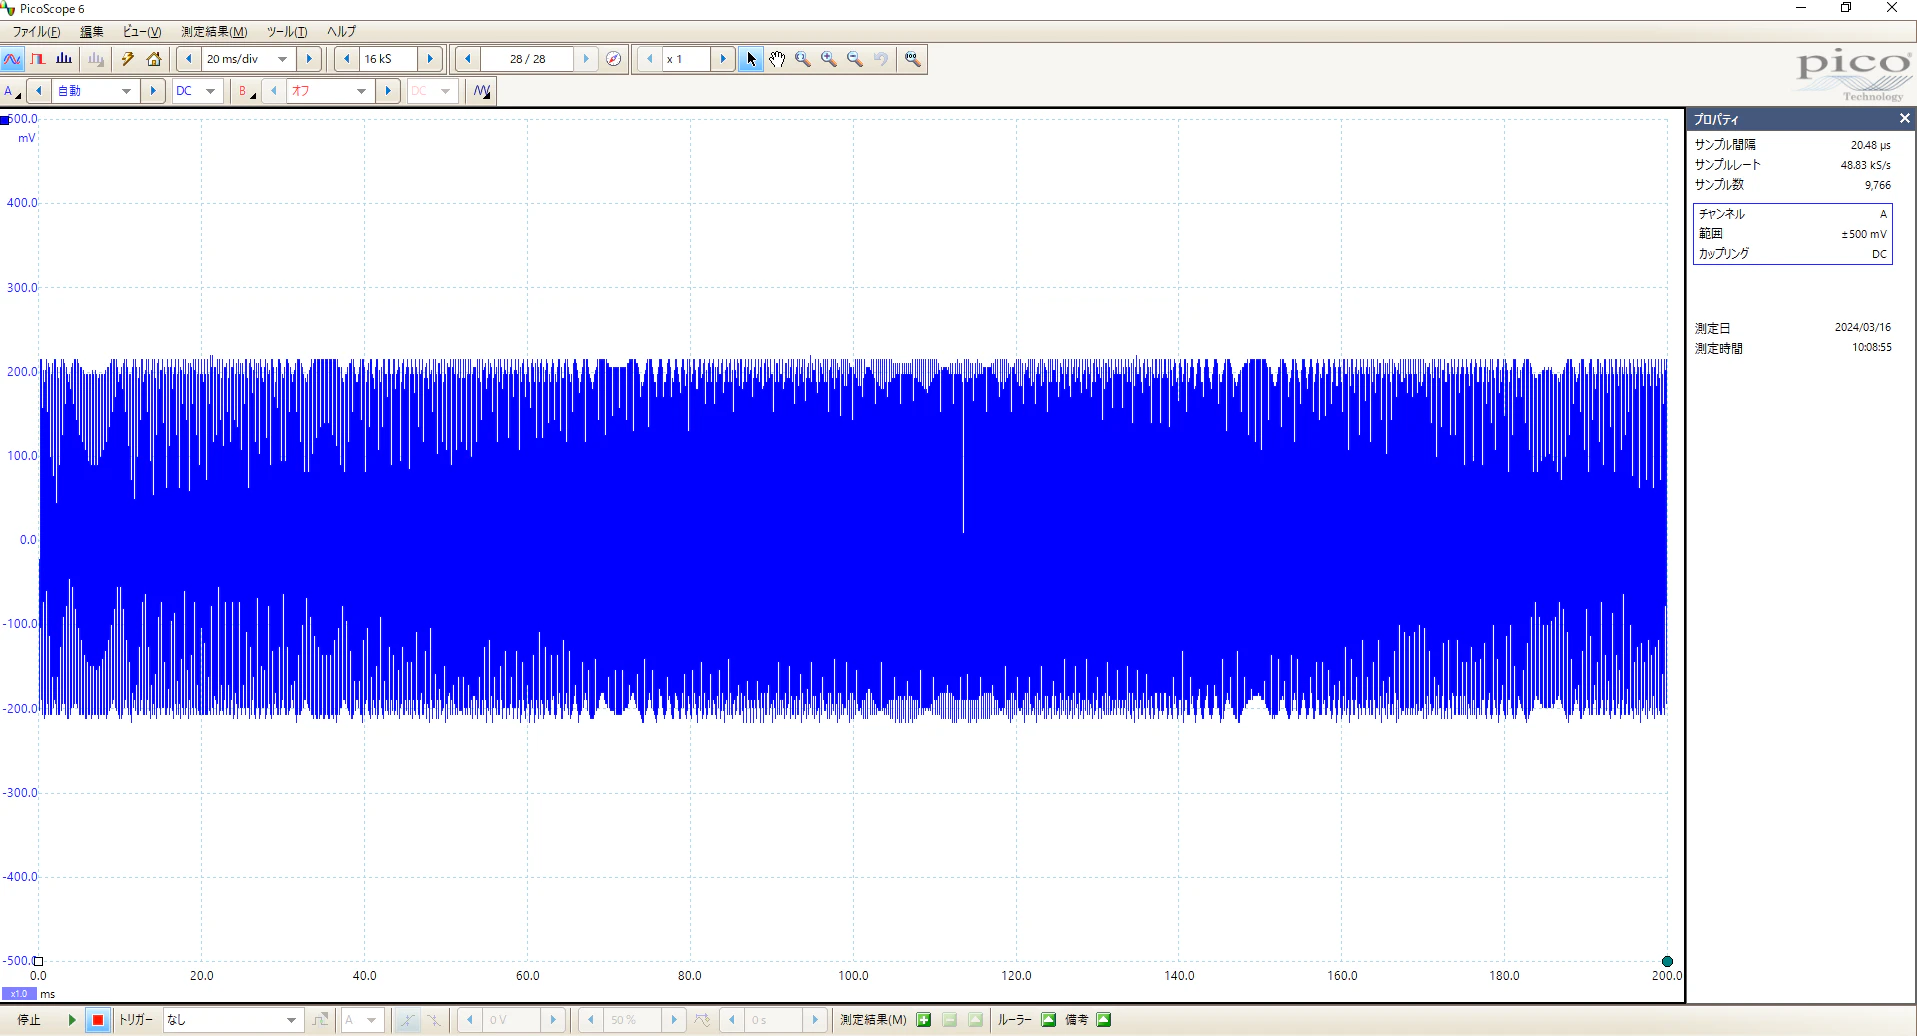Increase the x 1 zoom factor
The width and height of the screenshot is (1917, 1036).
(x=723, y=59)
